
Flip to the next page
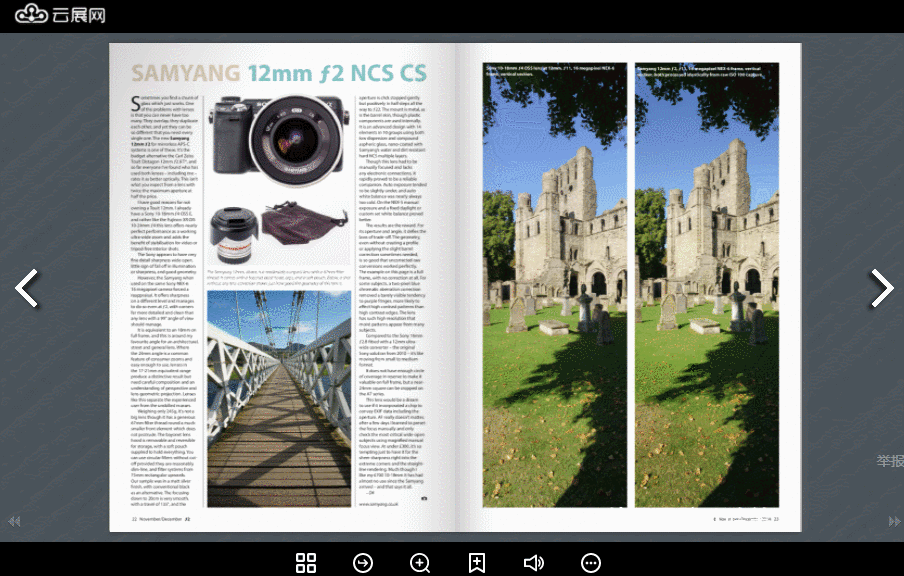[x=881, y=288]
